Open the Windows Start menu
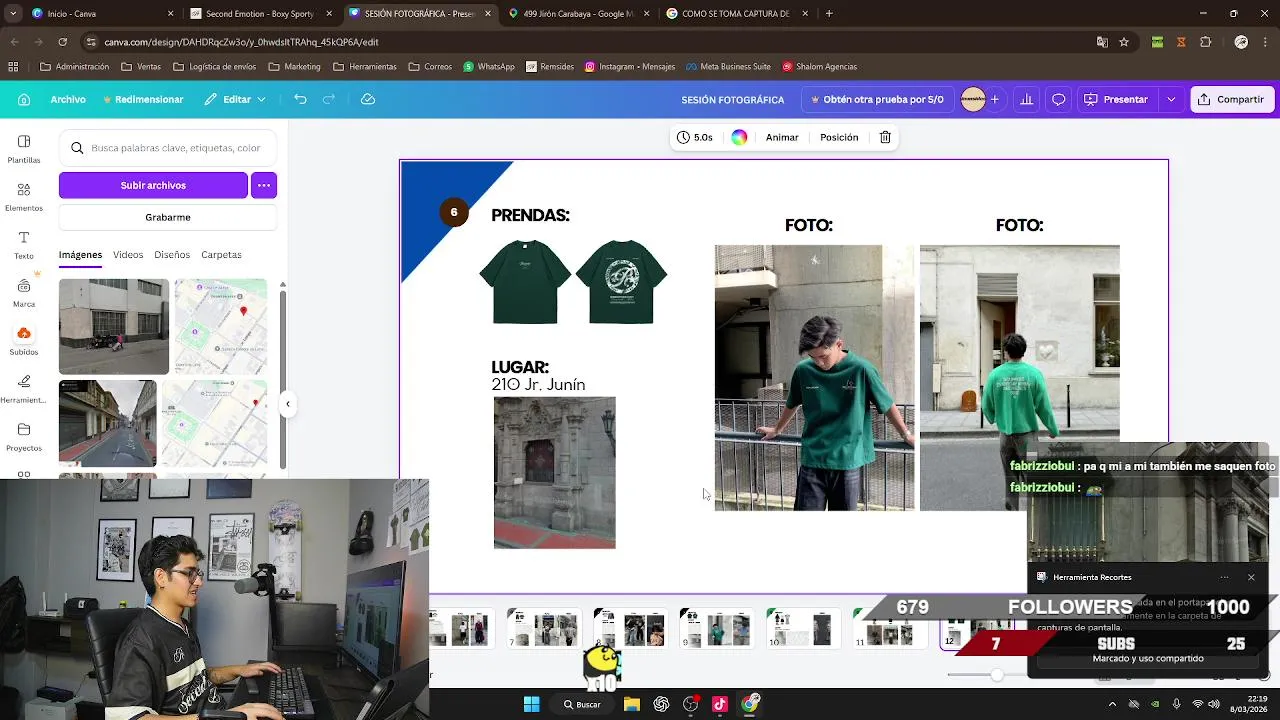Screen dimensions: 1280x720 531,704
